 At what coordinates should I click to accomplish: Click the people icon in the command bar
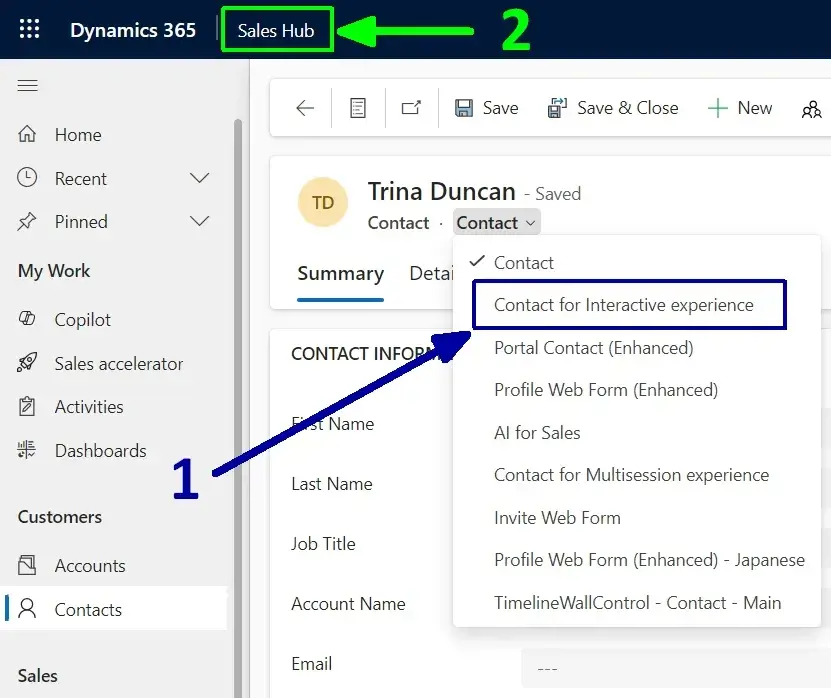(x=811, y=109)
